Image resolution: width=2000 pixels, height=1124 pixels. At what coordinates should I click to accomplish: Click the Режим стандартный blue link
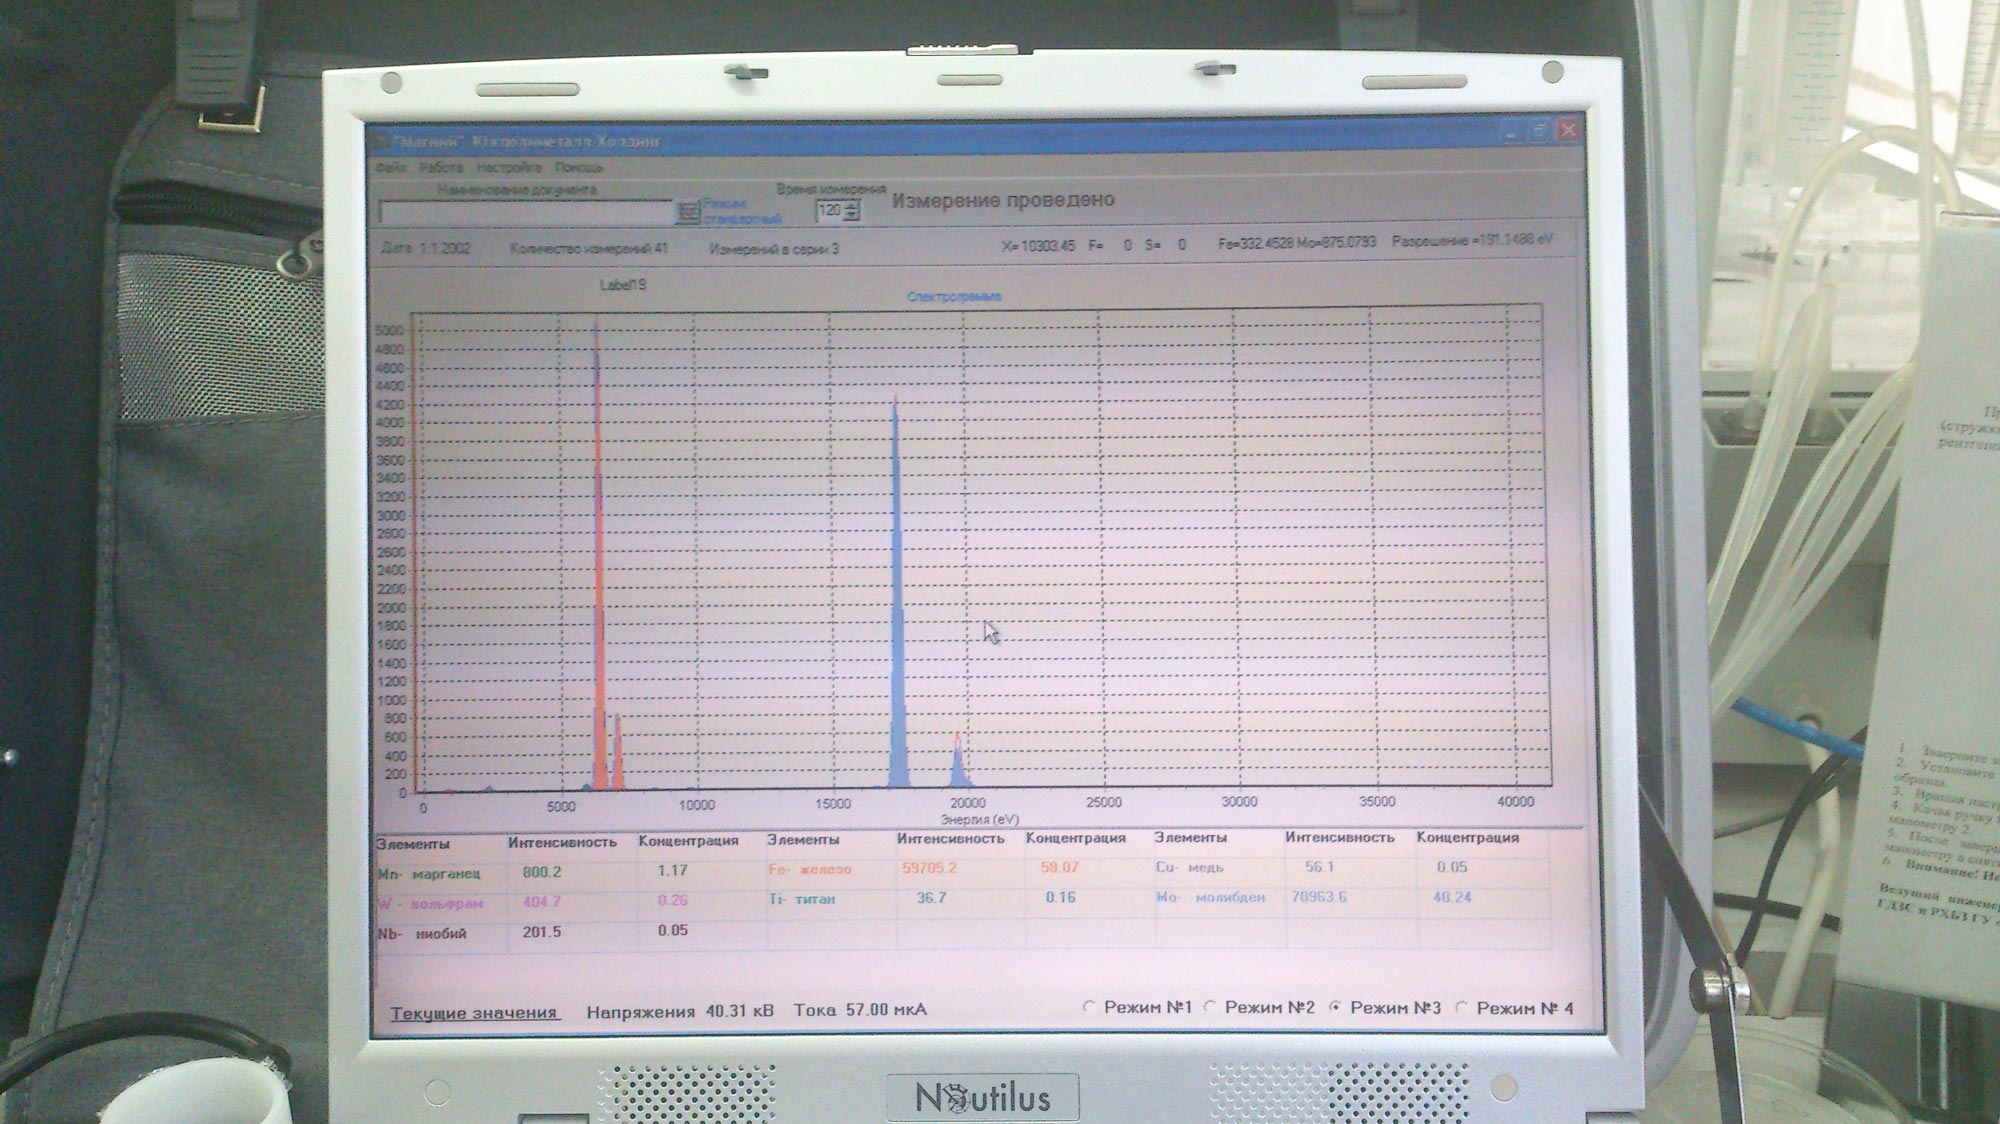pos(741,211)
